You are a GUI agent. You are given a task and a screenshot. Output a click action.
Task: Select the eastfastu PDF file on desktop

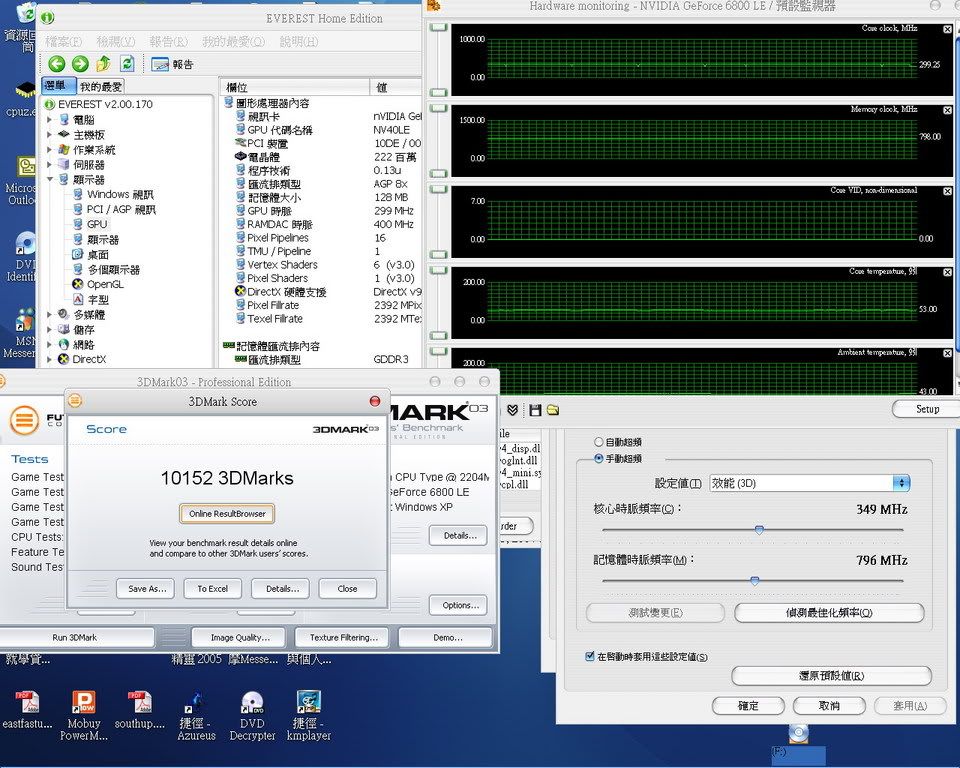(x=27, y=710)
